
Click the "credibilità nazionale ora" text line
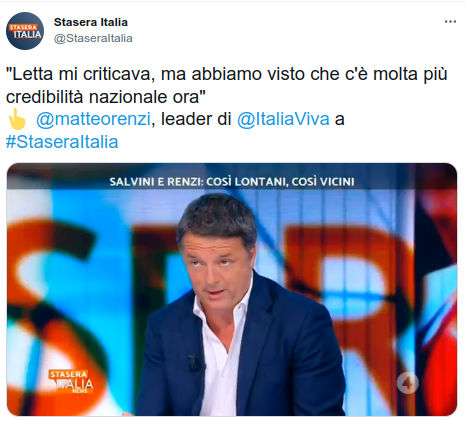pos(105,97)
